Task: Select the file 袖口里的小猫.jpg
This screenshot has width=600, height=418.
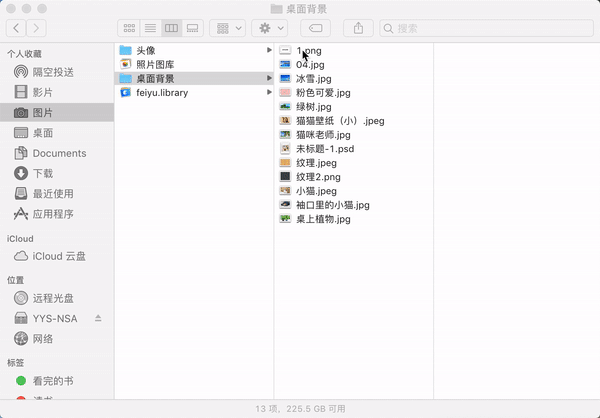Action: click(x=354, y=205)
